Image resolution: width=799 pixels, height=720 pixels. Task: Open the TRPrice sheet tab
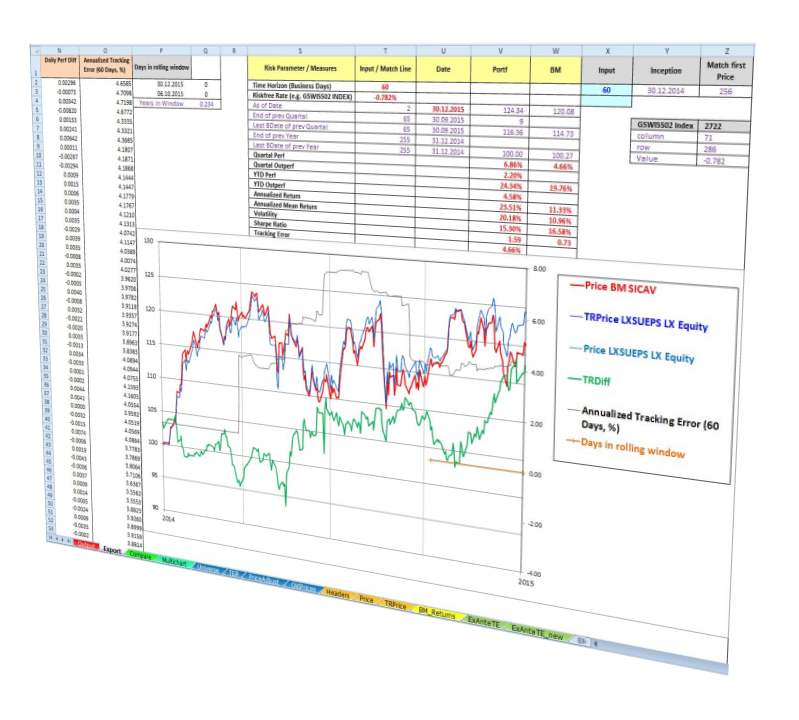point(395,605)
